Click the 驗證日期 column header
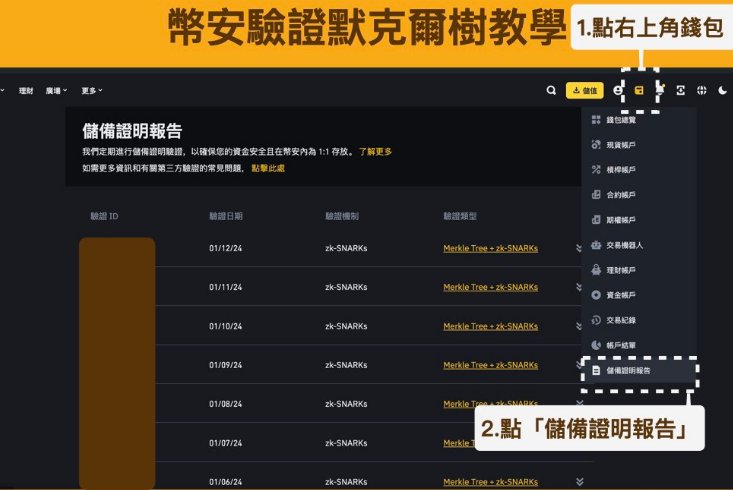Image resolution: width=733 pixels, height=490 pixels. [x=226, y=216]
